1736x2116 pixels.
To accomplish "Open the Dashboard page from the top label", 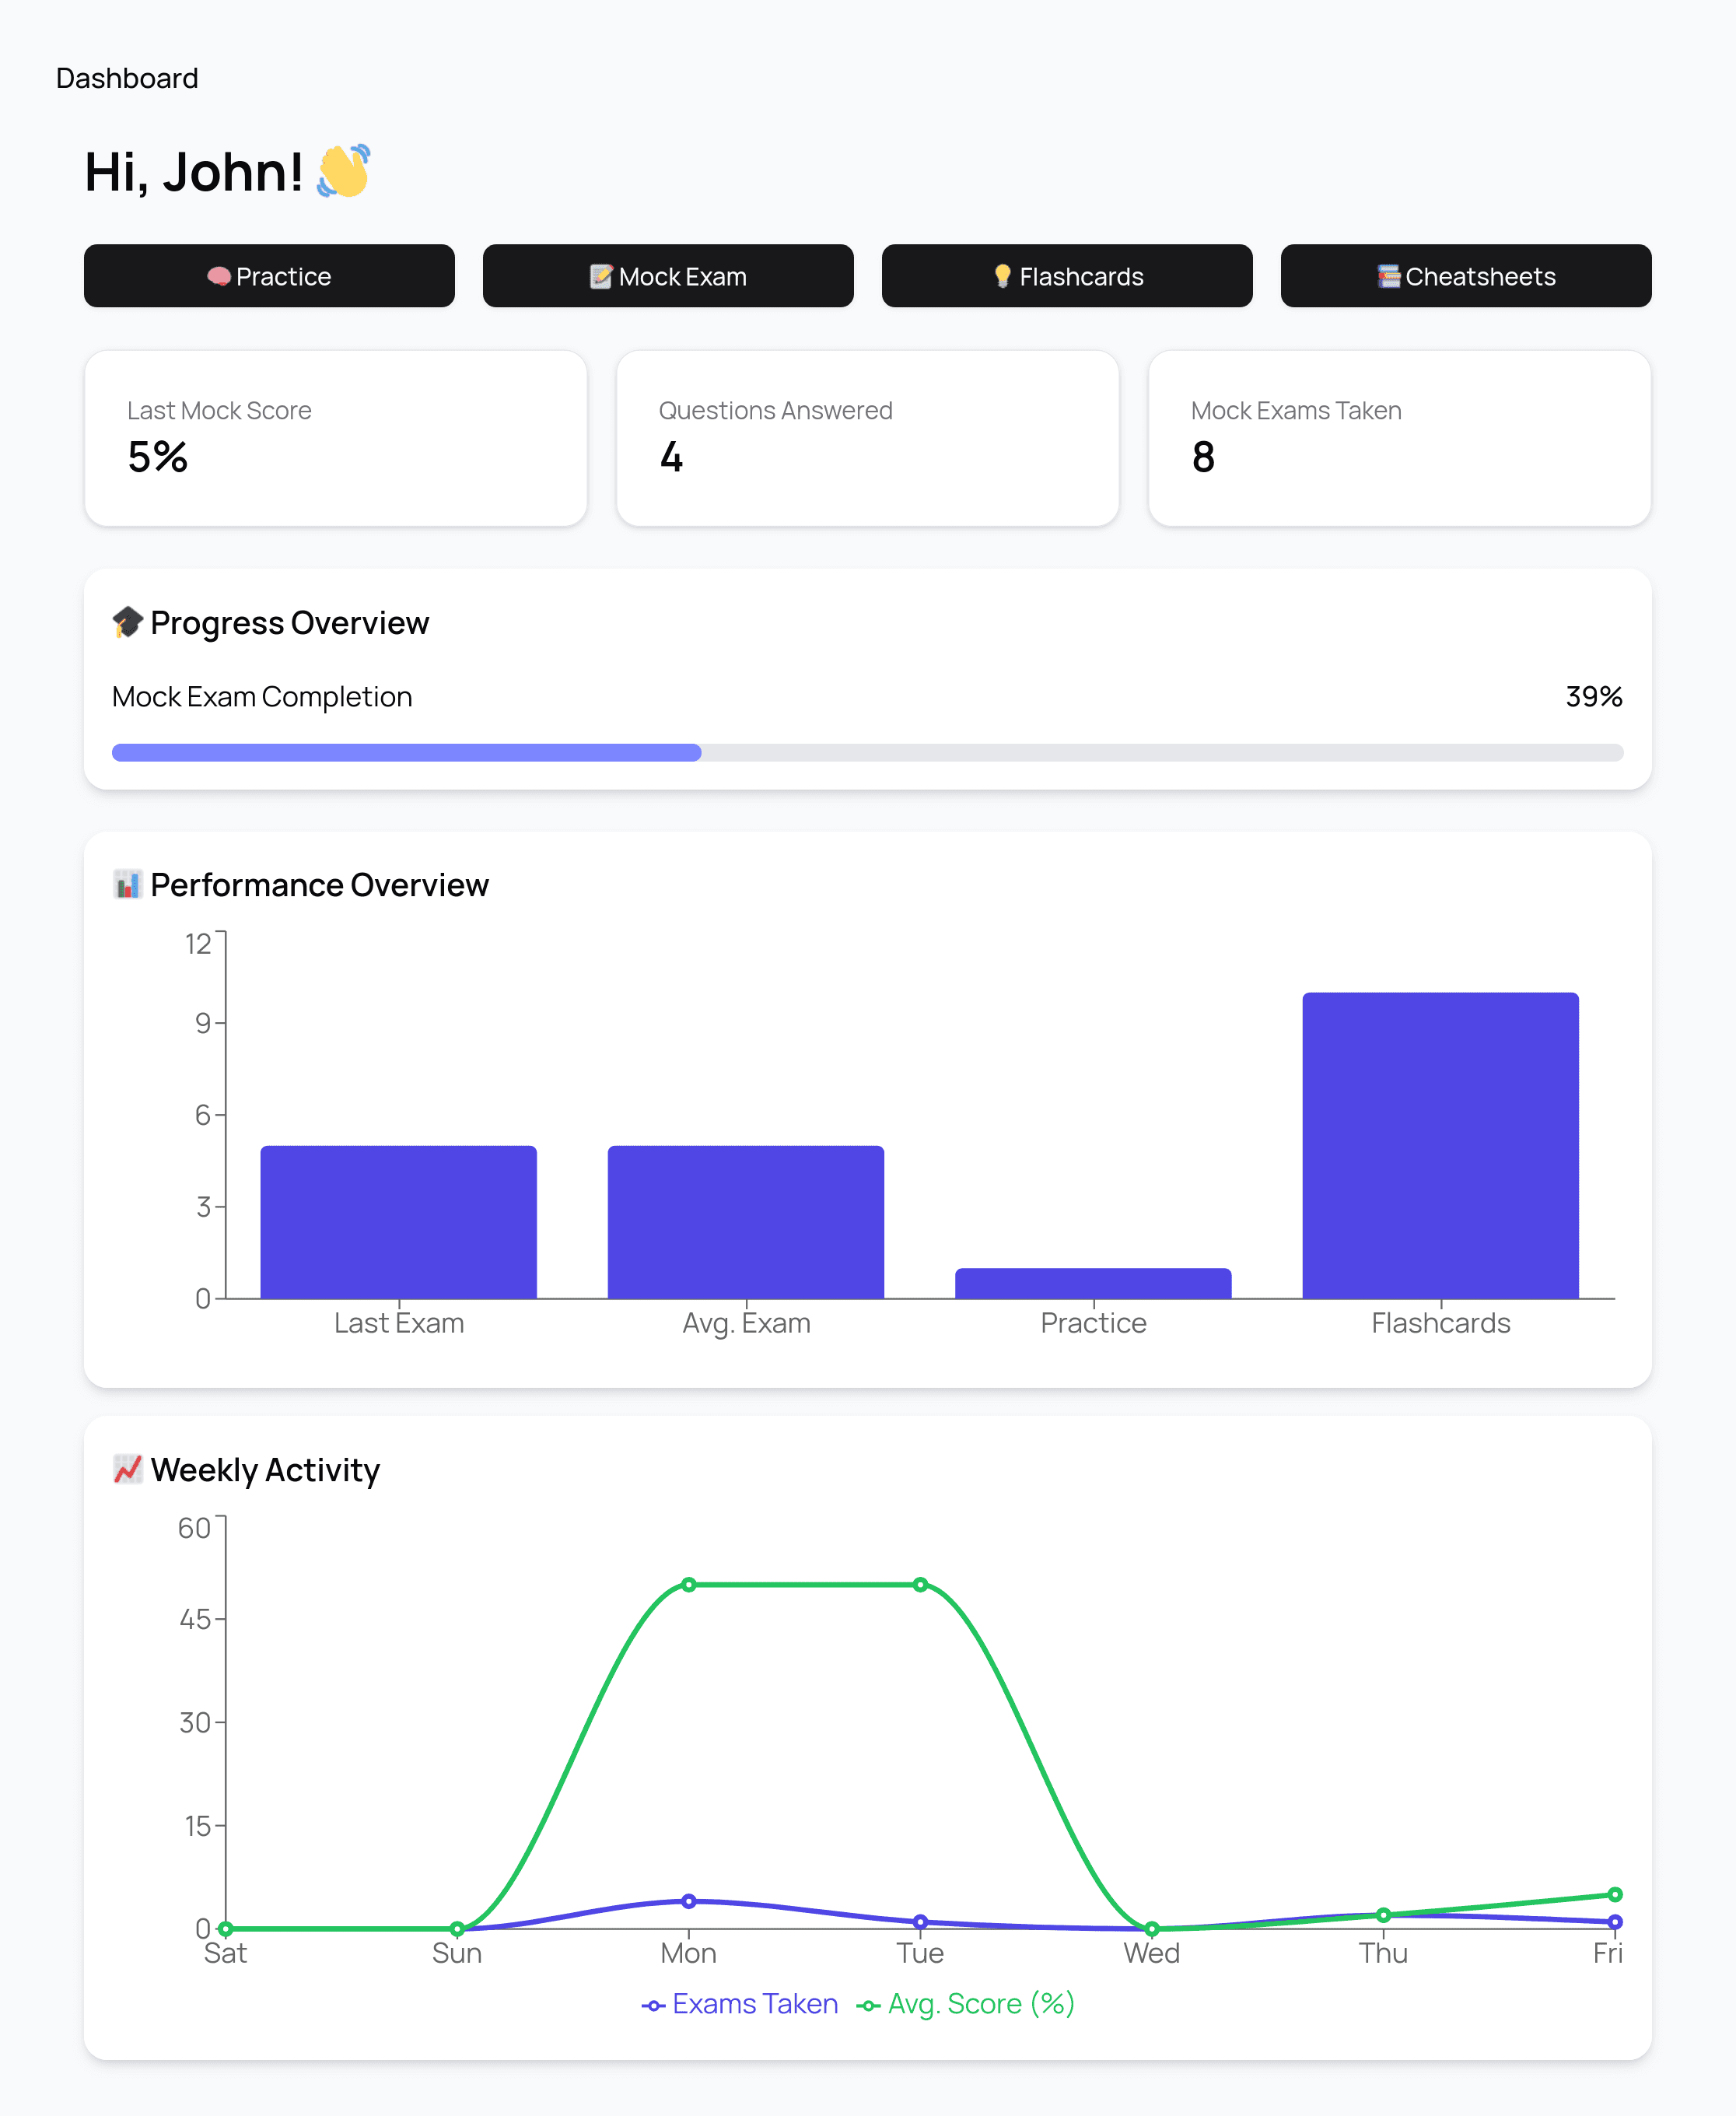I will click(x=127, y=77).
